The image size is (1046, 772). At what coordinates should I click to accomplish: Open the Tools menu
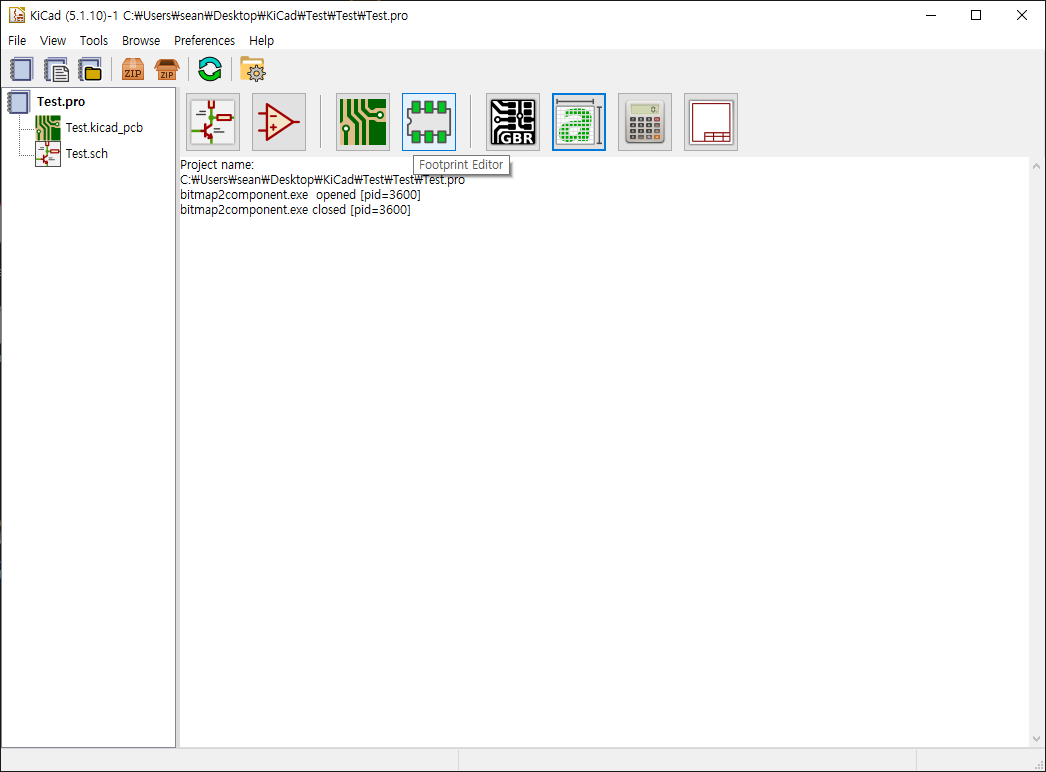pos(93,41)
